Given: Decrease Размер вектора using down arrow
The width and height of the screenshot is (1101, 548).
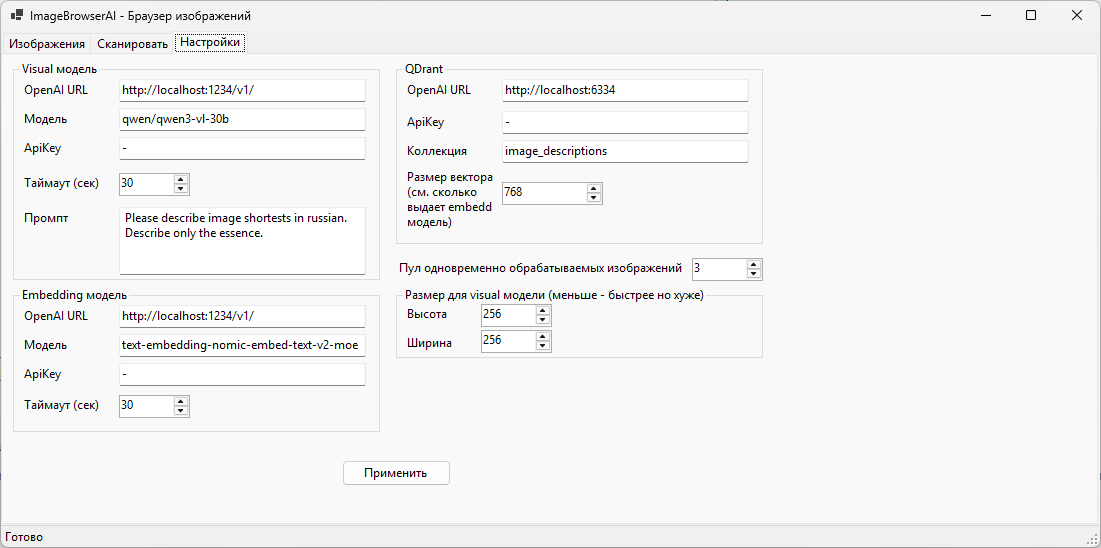Looking at the screenshot, I should pos(594,197).
